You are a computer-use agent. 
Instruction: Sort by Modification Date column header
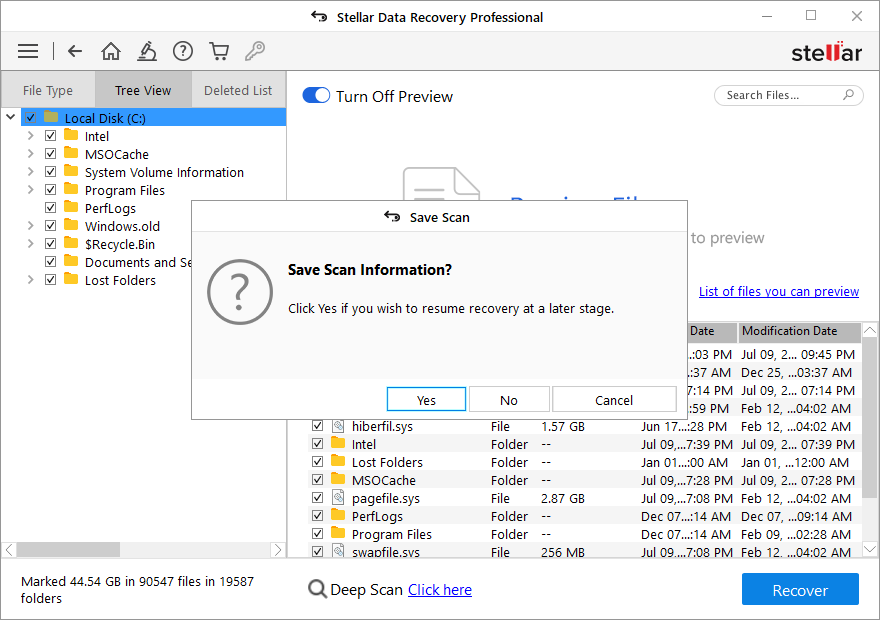click(800, 331)
